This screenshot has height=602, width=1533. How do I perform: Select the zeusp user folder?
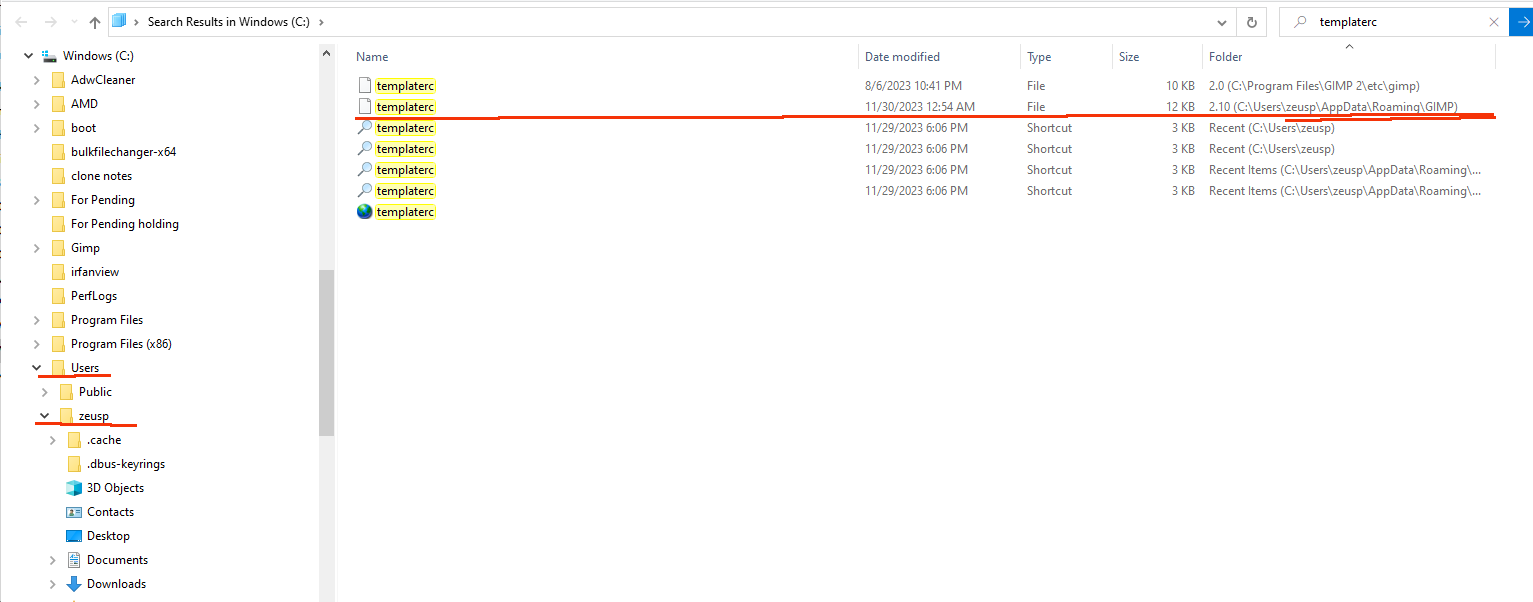[93, 416]
